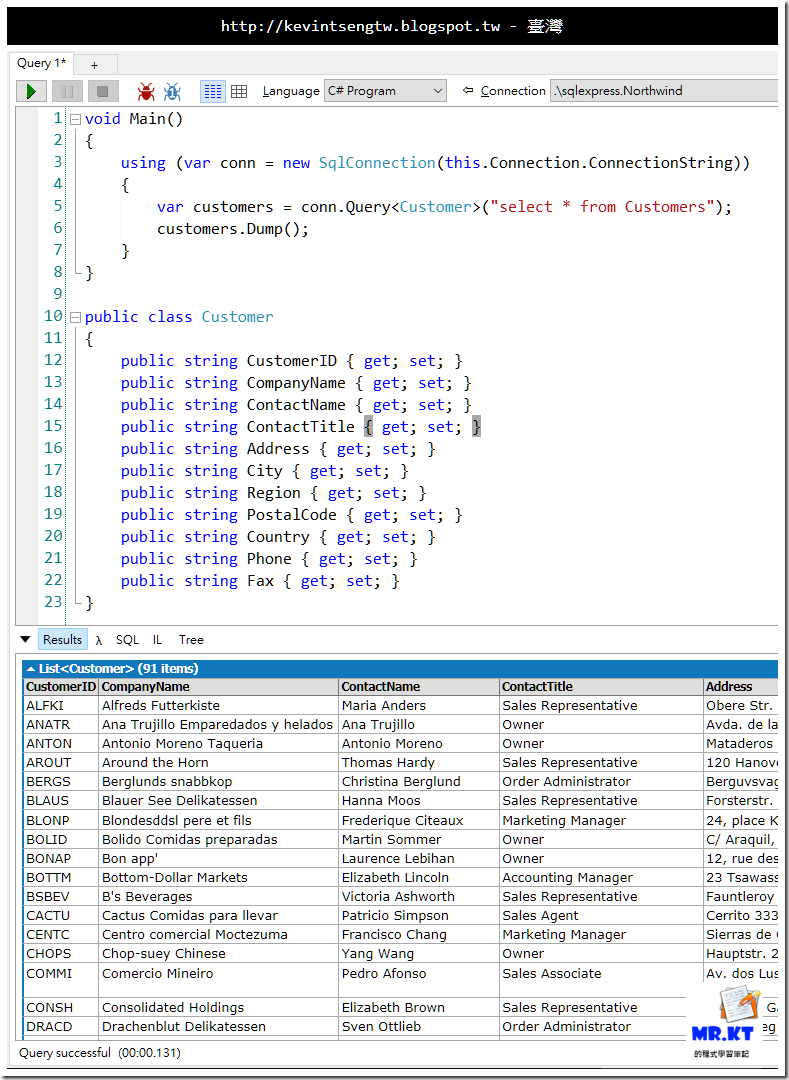This screenshot has width=789, height=1080.
Task: Open a new query with the + tab
Action: point(94,65)
